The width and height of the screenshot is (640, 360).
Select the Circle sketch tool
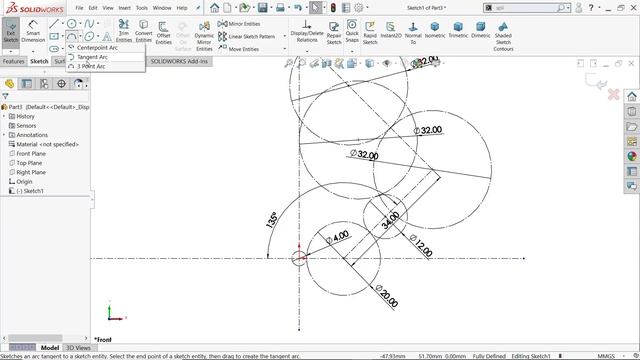(x=71, y=24)
